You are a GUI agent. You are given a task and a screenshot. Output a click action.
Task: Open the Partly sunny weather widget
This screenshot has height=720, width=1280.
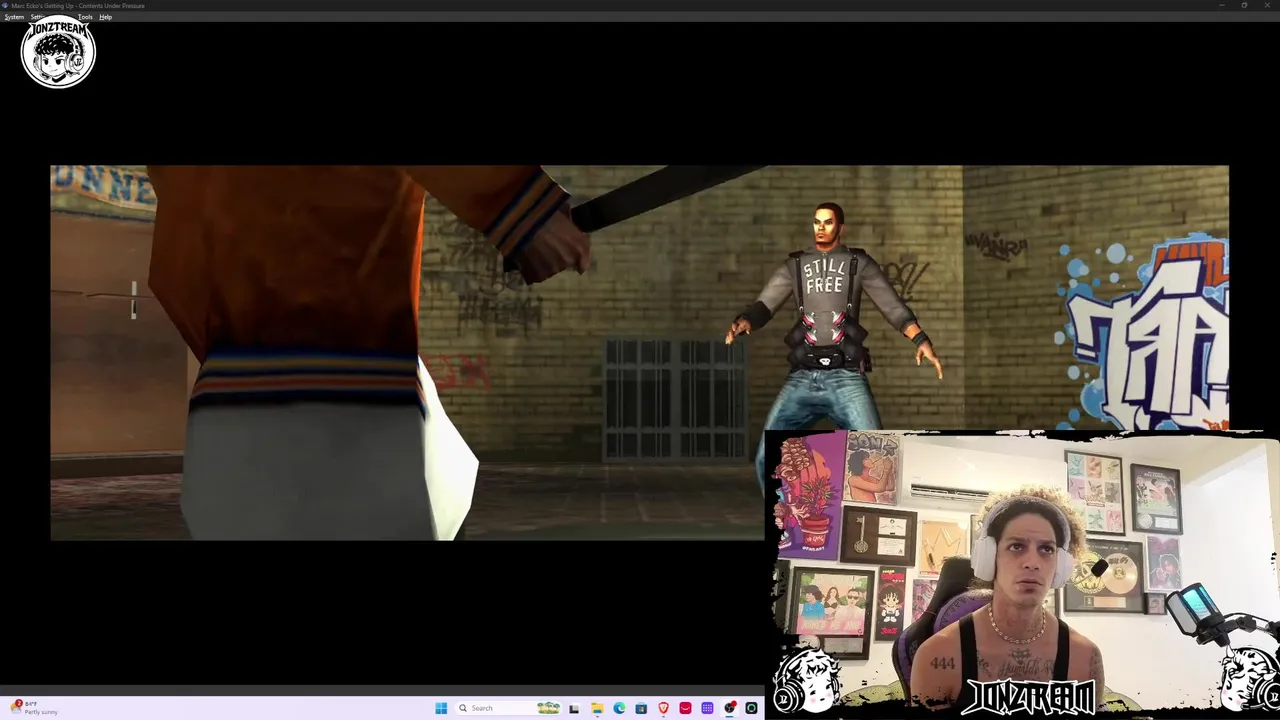click(x=35, y=708)
